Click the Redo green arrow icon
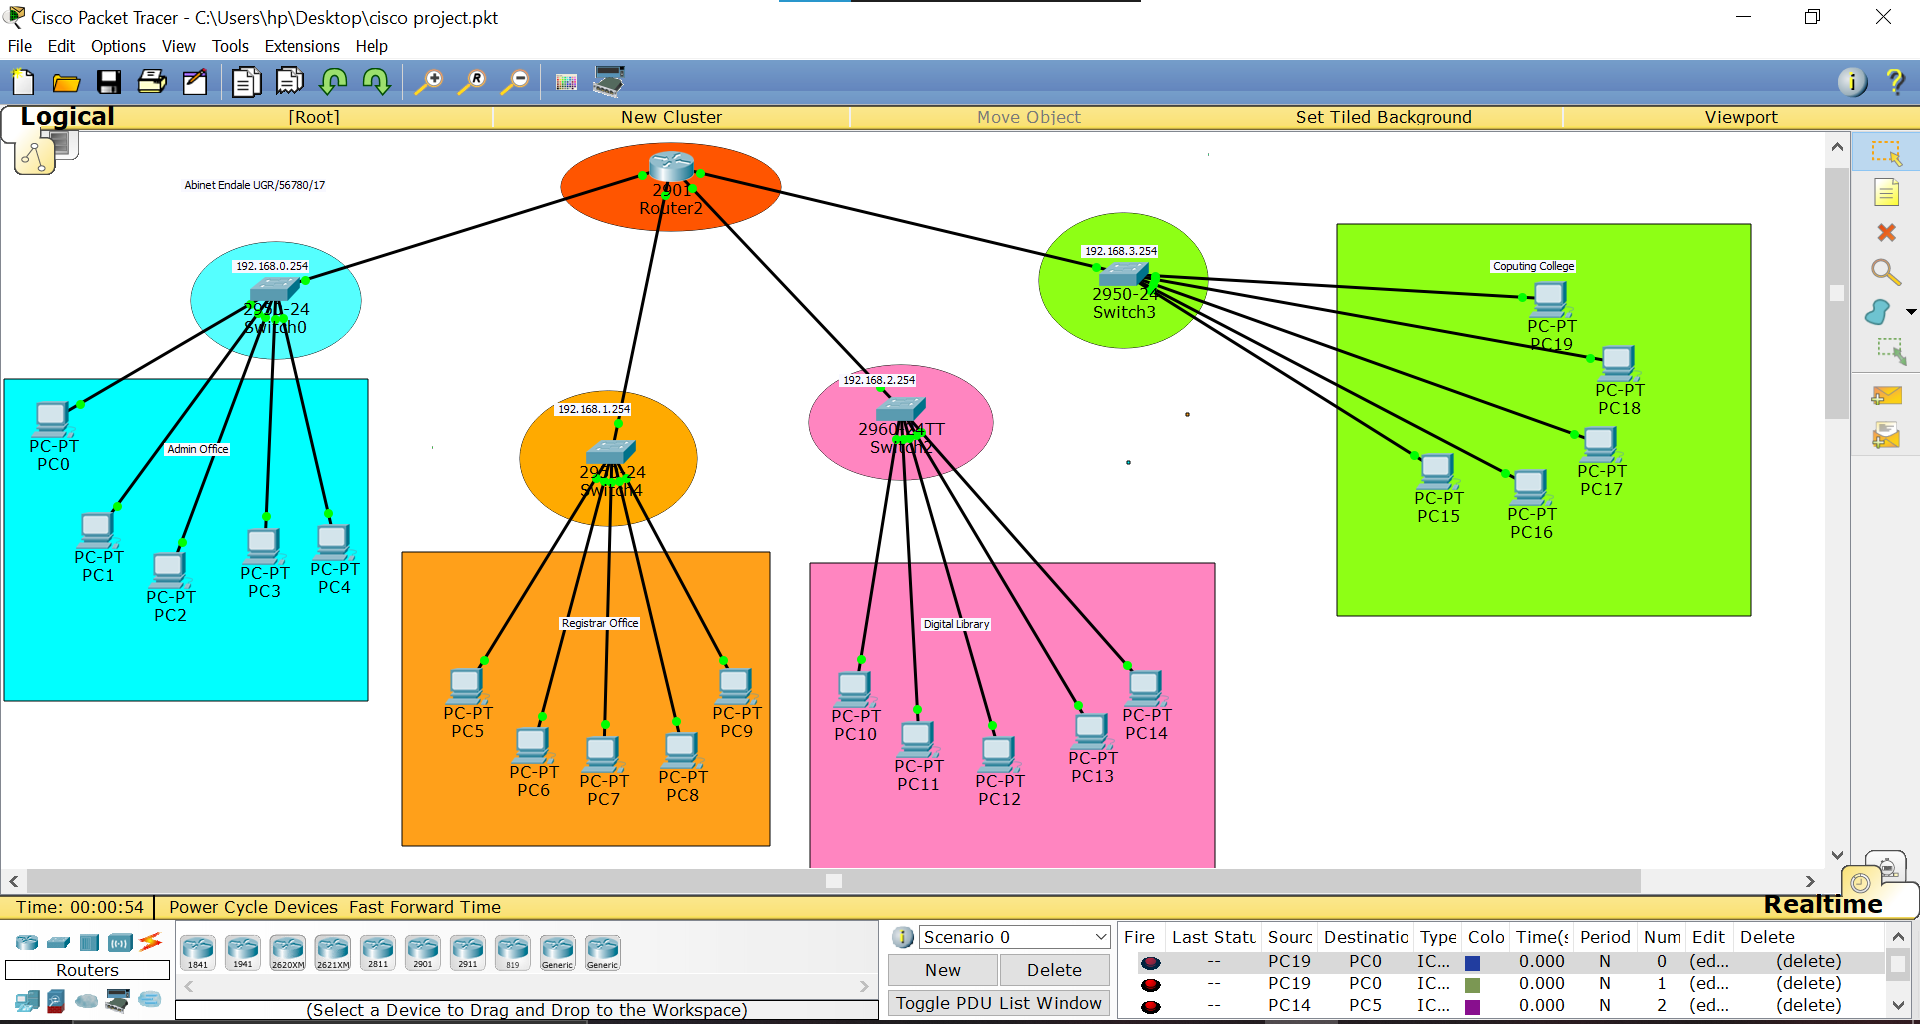Screen dimensions: 1920x1024 click(377, 82)
